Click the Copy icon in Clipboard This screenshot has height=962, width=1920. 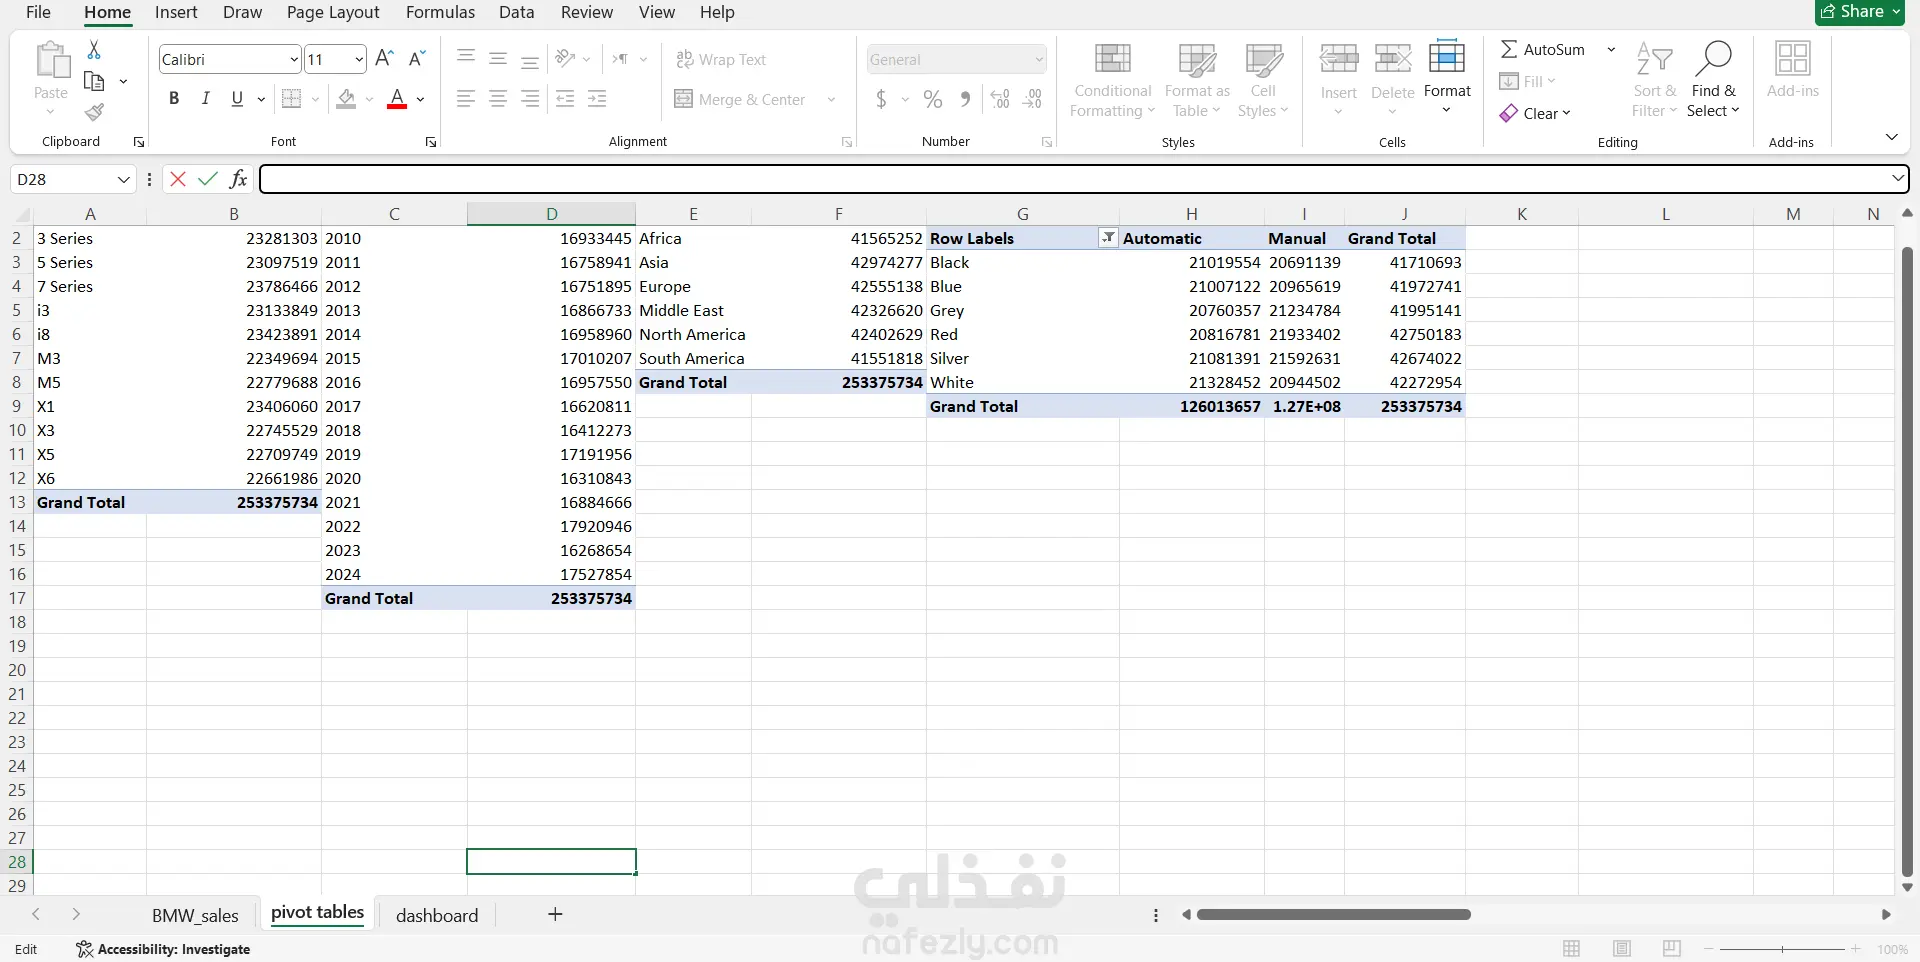(x=95, y=81)
